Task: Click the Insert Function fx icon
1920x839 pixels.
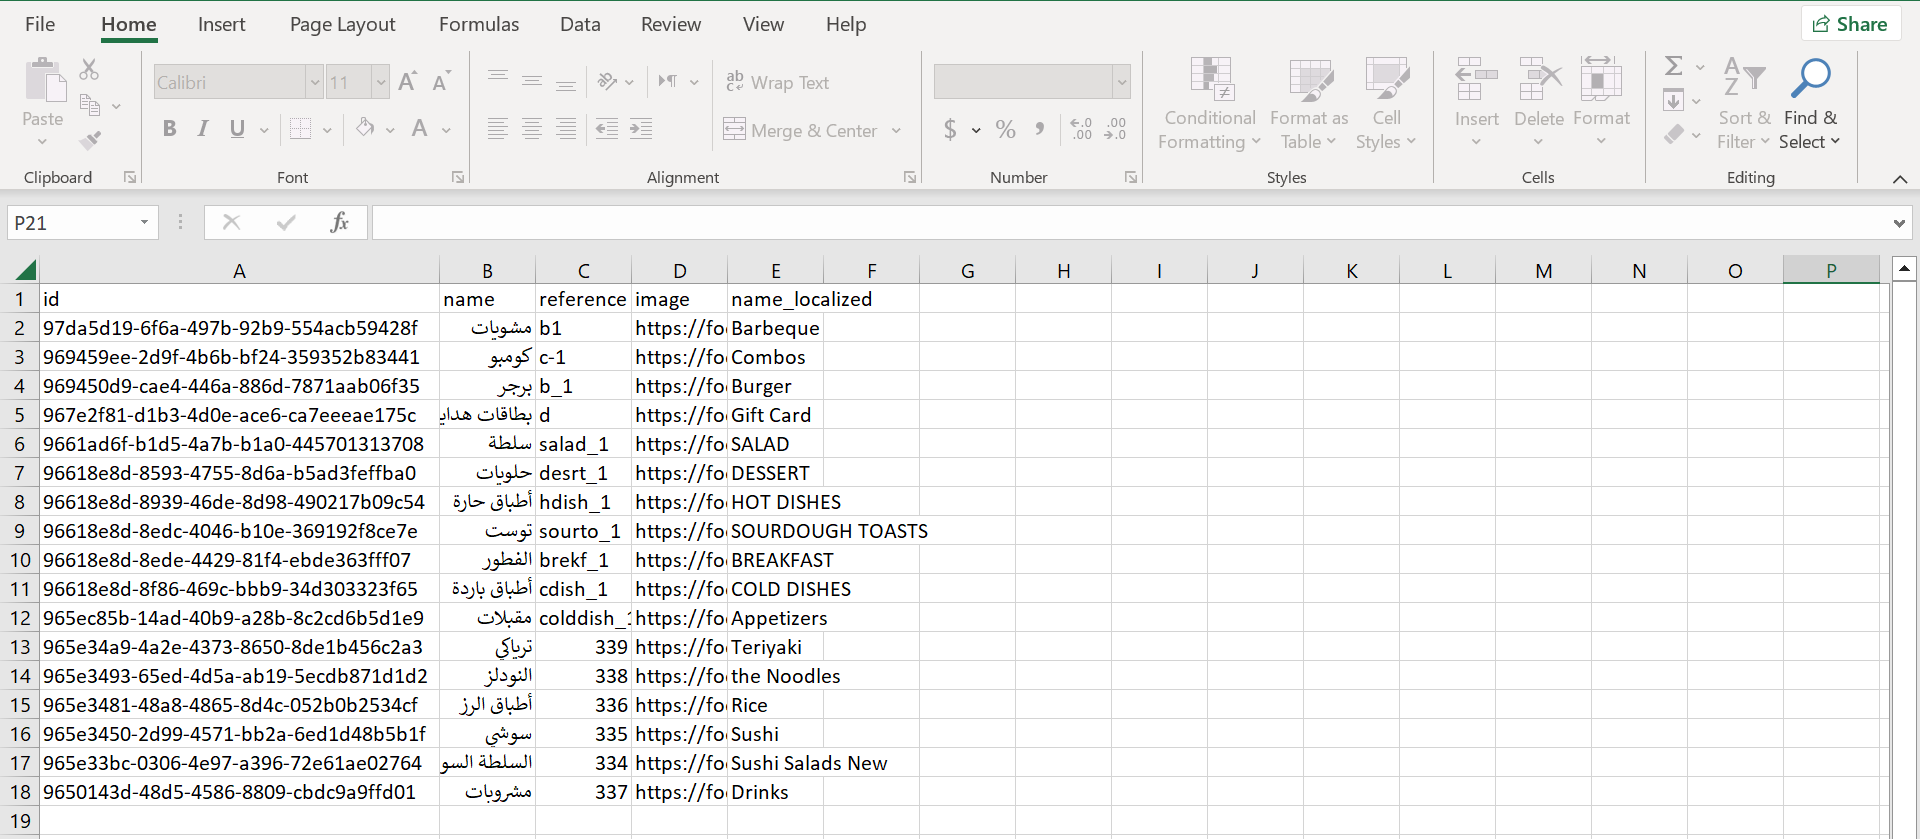Action: pos(339,222)
